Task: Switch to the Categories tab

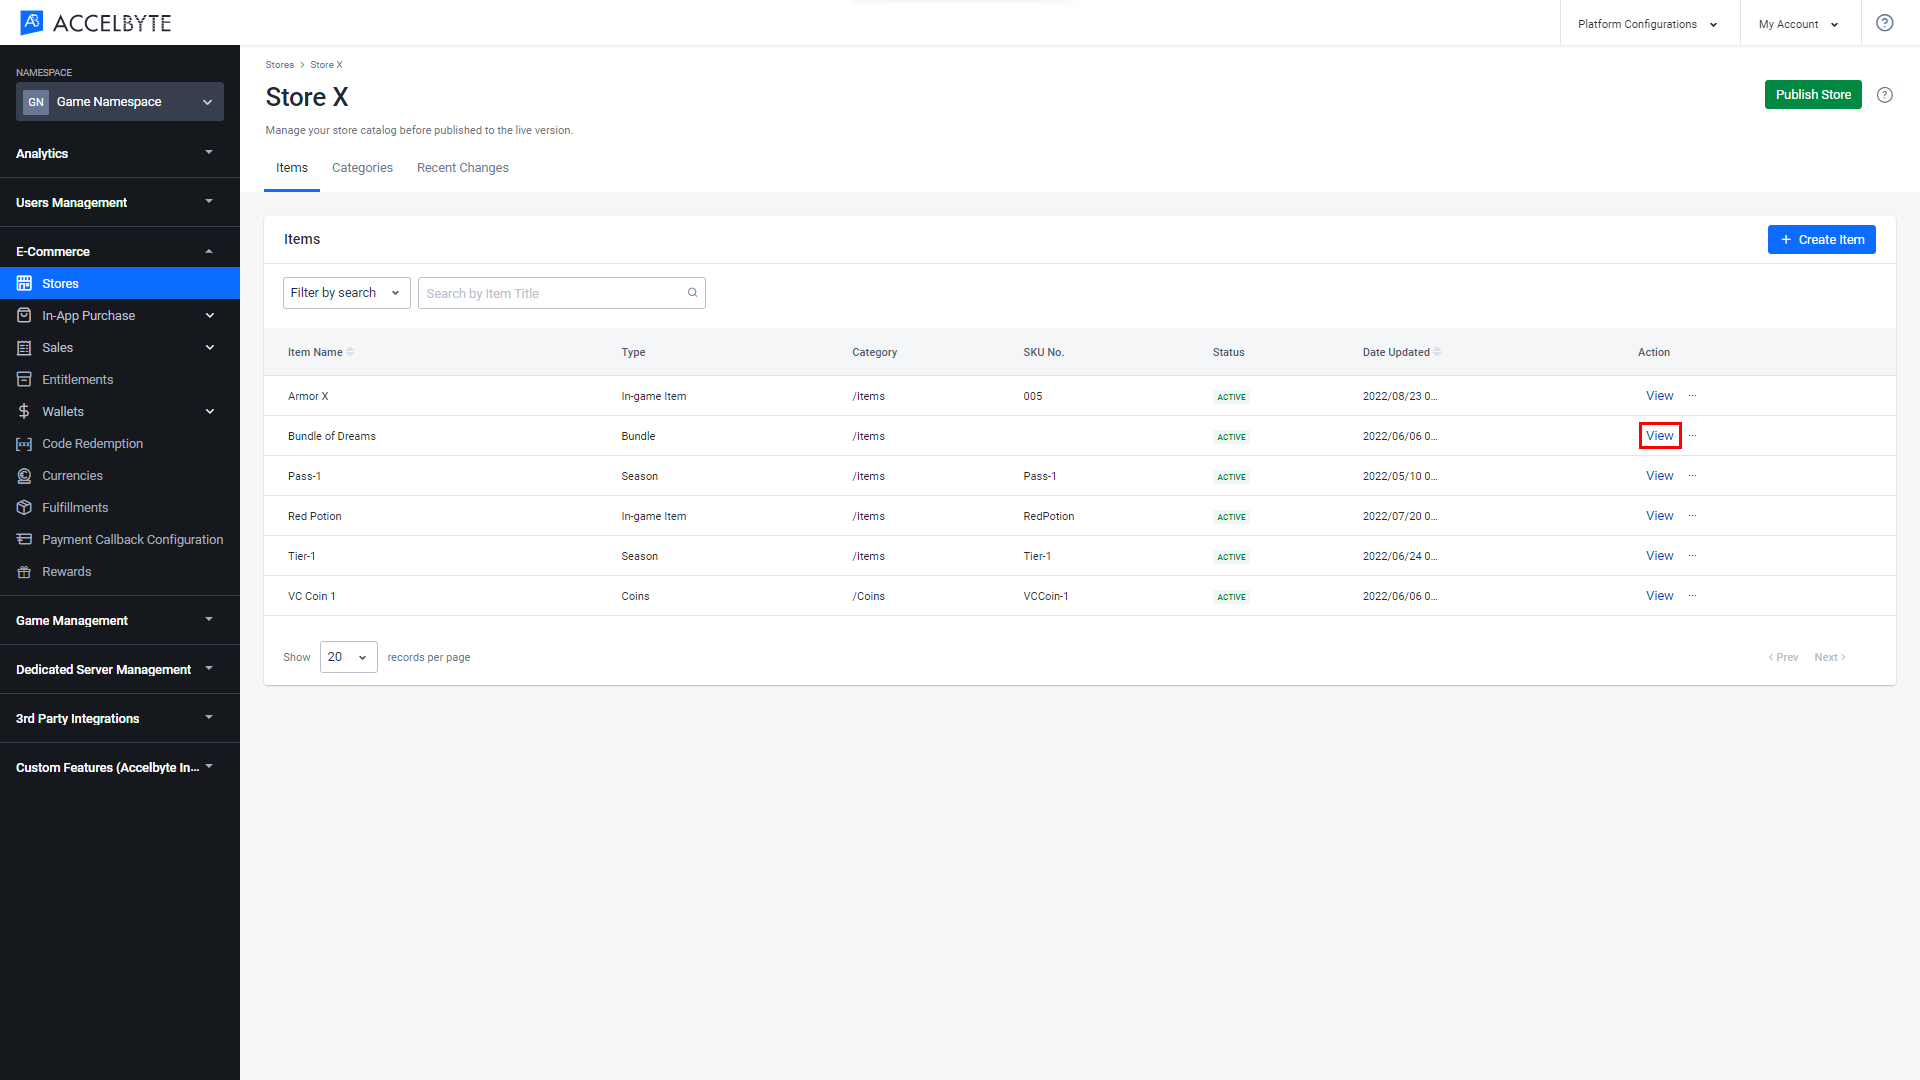Action: click(362, 168)
